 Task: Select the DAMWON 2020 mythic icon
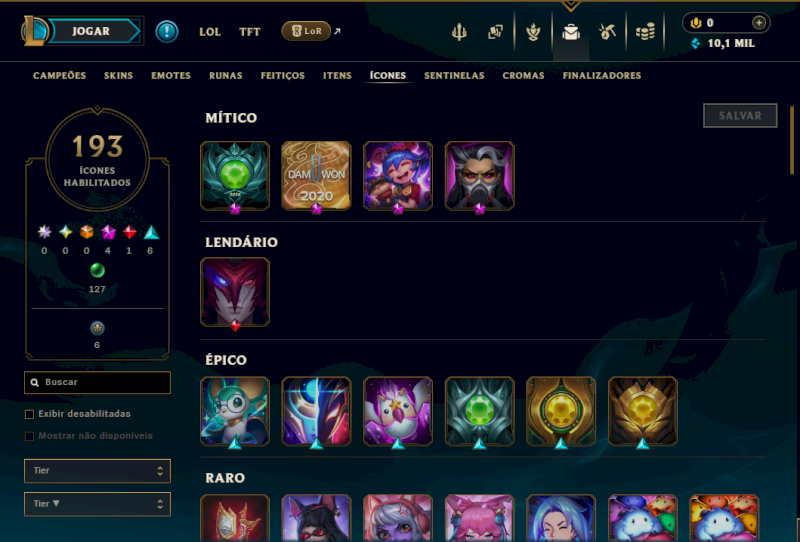316,176
